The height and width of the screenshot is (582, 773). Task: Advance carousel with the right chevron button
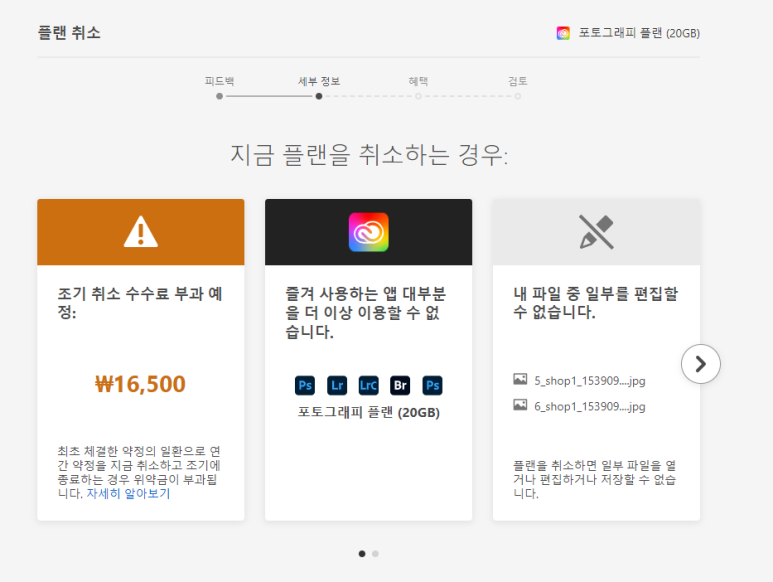(701, 364)
